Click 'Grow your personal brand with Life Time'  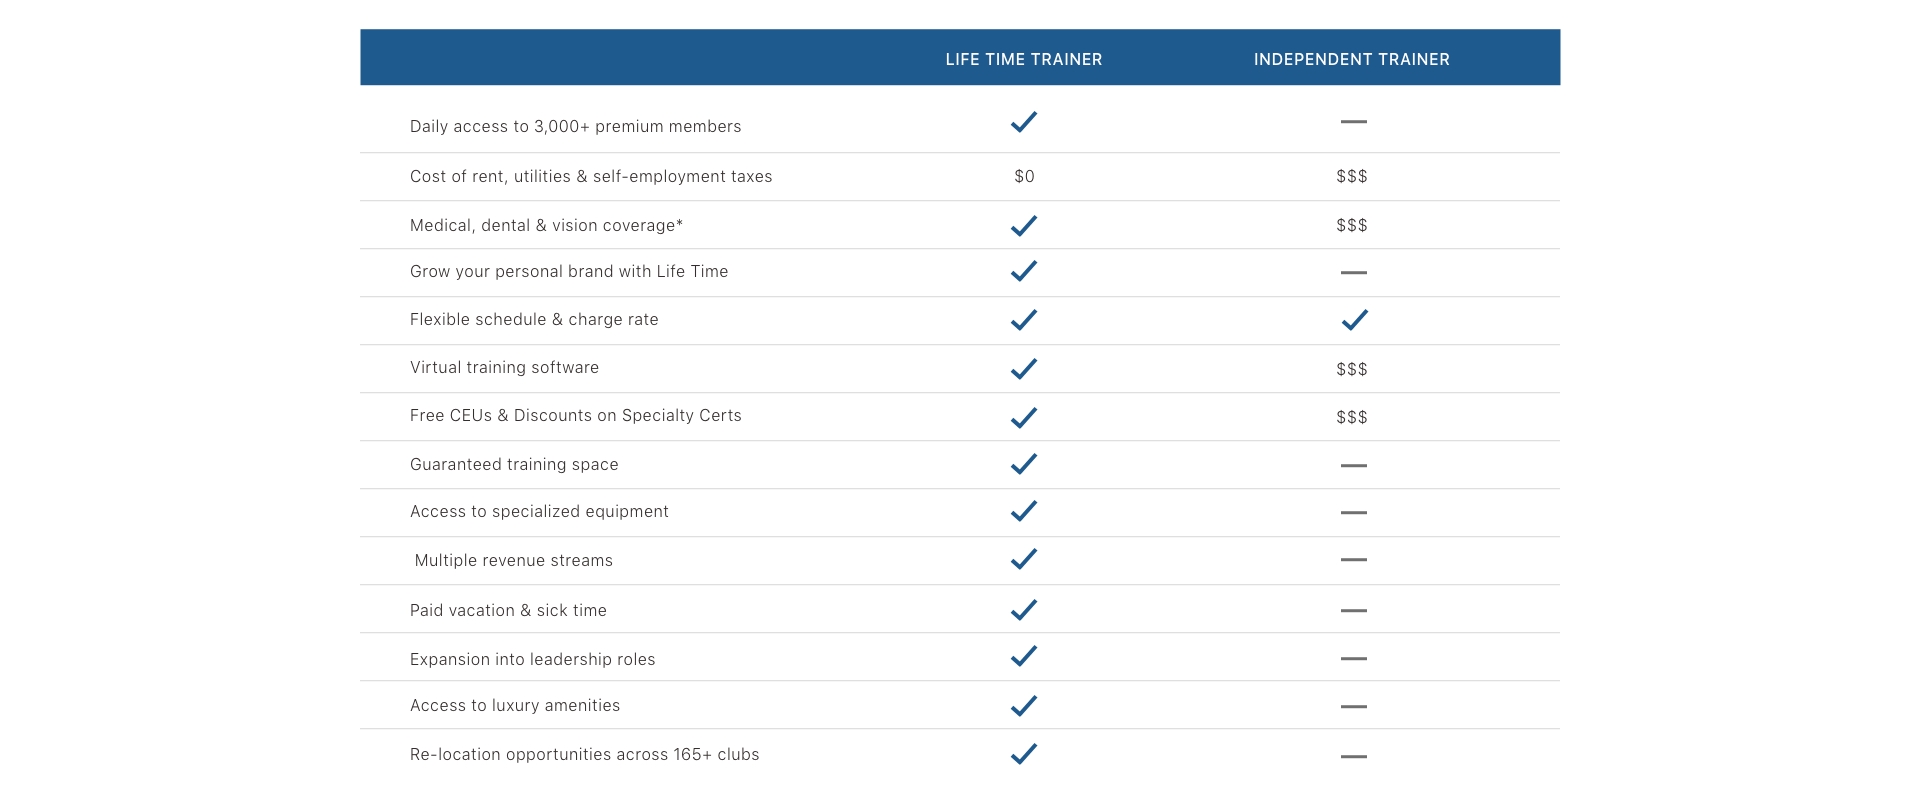[x=568, y=272]
